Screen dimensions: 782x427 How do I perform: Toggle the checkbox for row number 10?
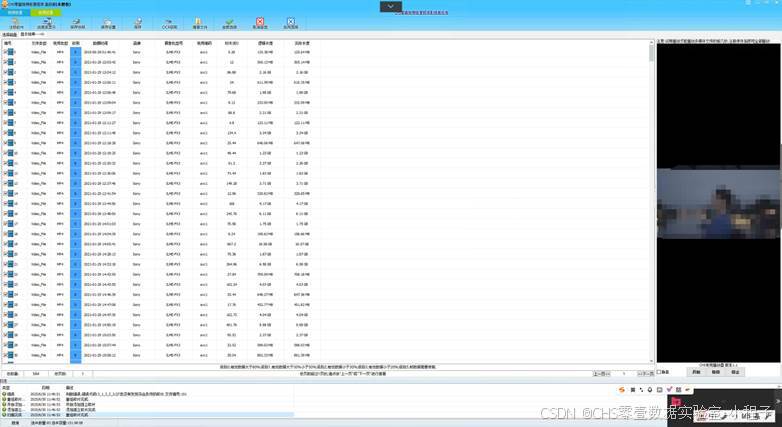5,153
